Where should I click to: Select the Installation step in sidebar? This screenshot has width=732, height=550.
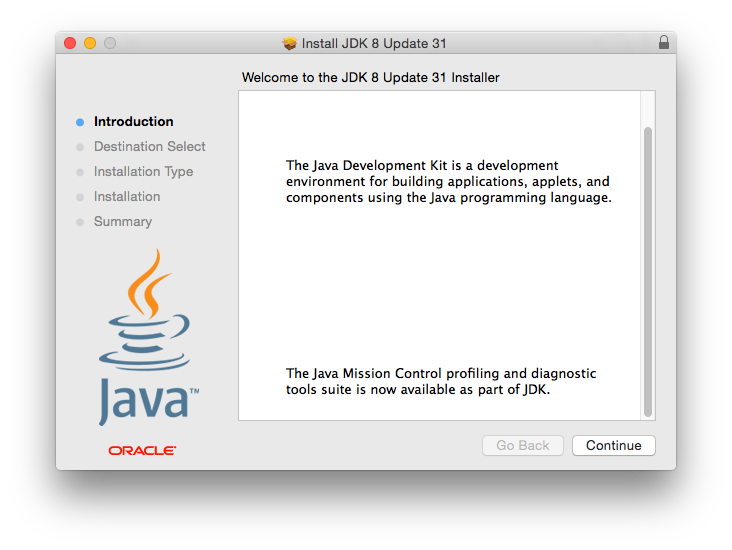127,197
